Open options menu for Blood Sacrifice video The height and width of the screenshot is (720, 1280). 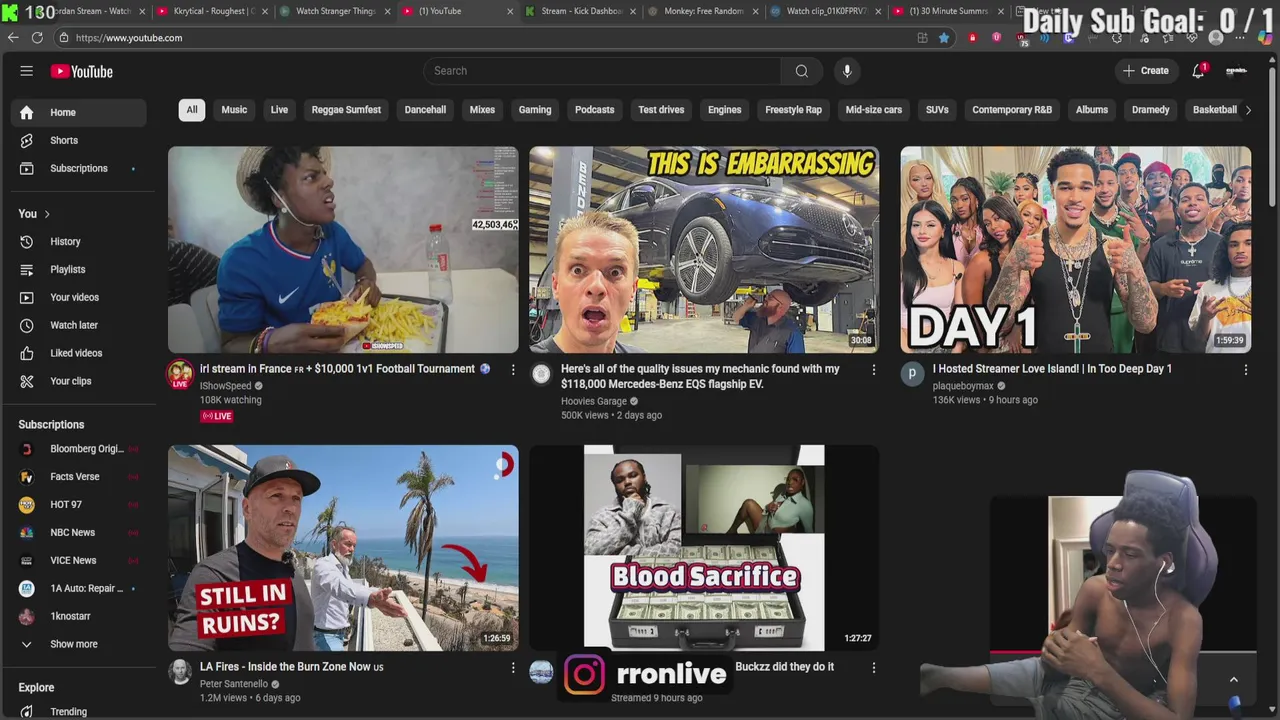click(x=874, y=667)
